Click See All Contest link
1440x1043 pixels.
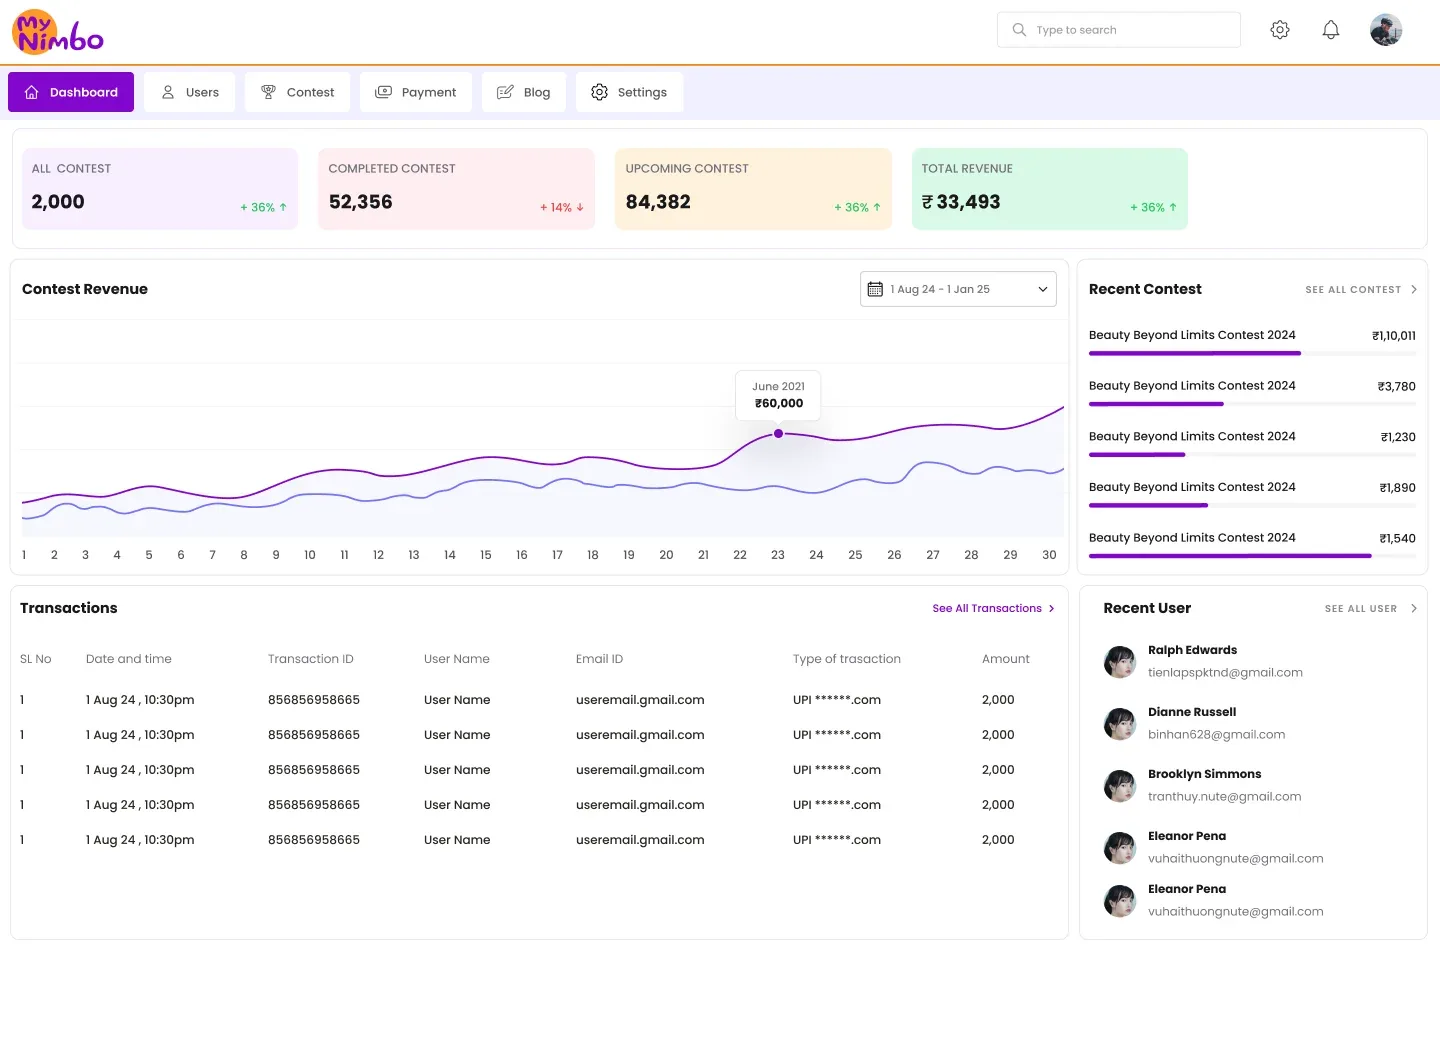(x=1353, y=290)
